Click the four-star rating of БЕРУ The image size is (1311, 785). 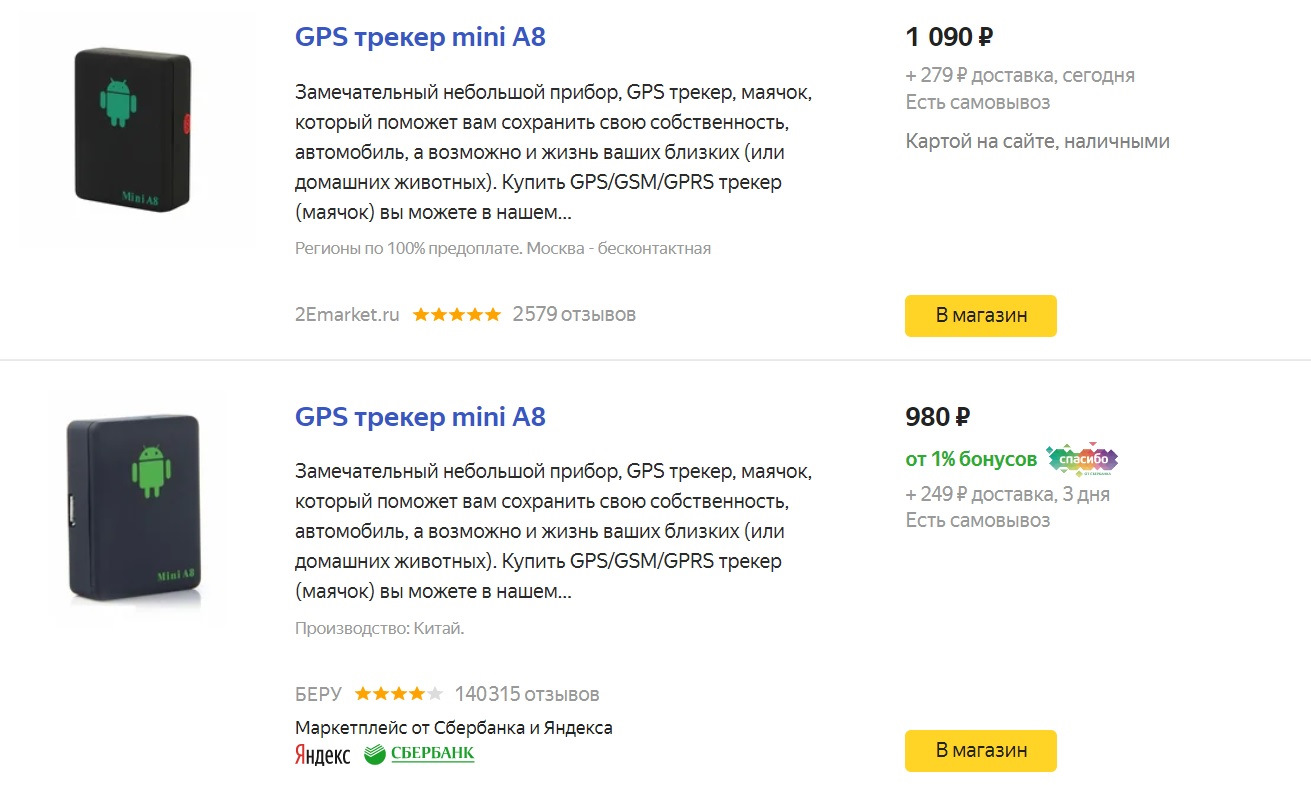pos(399,694)
